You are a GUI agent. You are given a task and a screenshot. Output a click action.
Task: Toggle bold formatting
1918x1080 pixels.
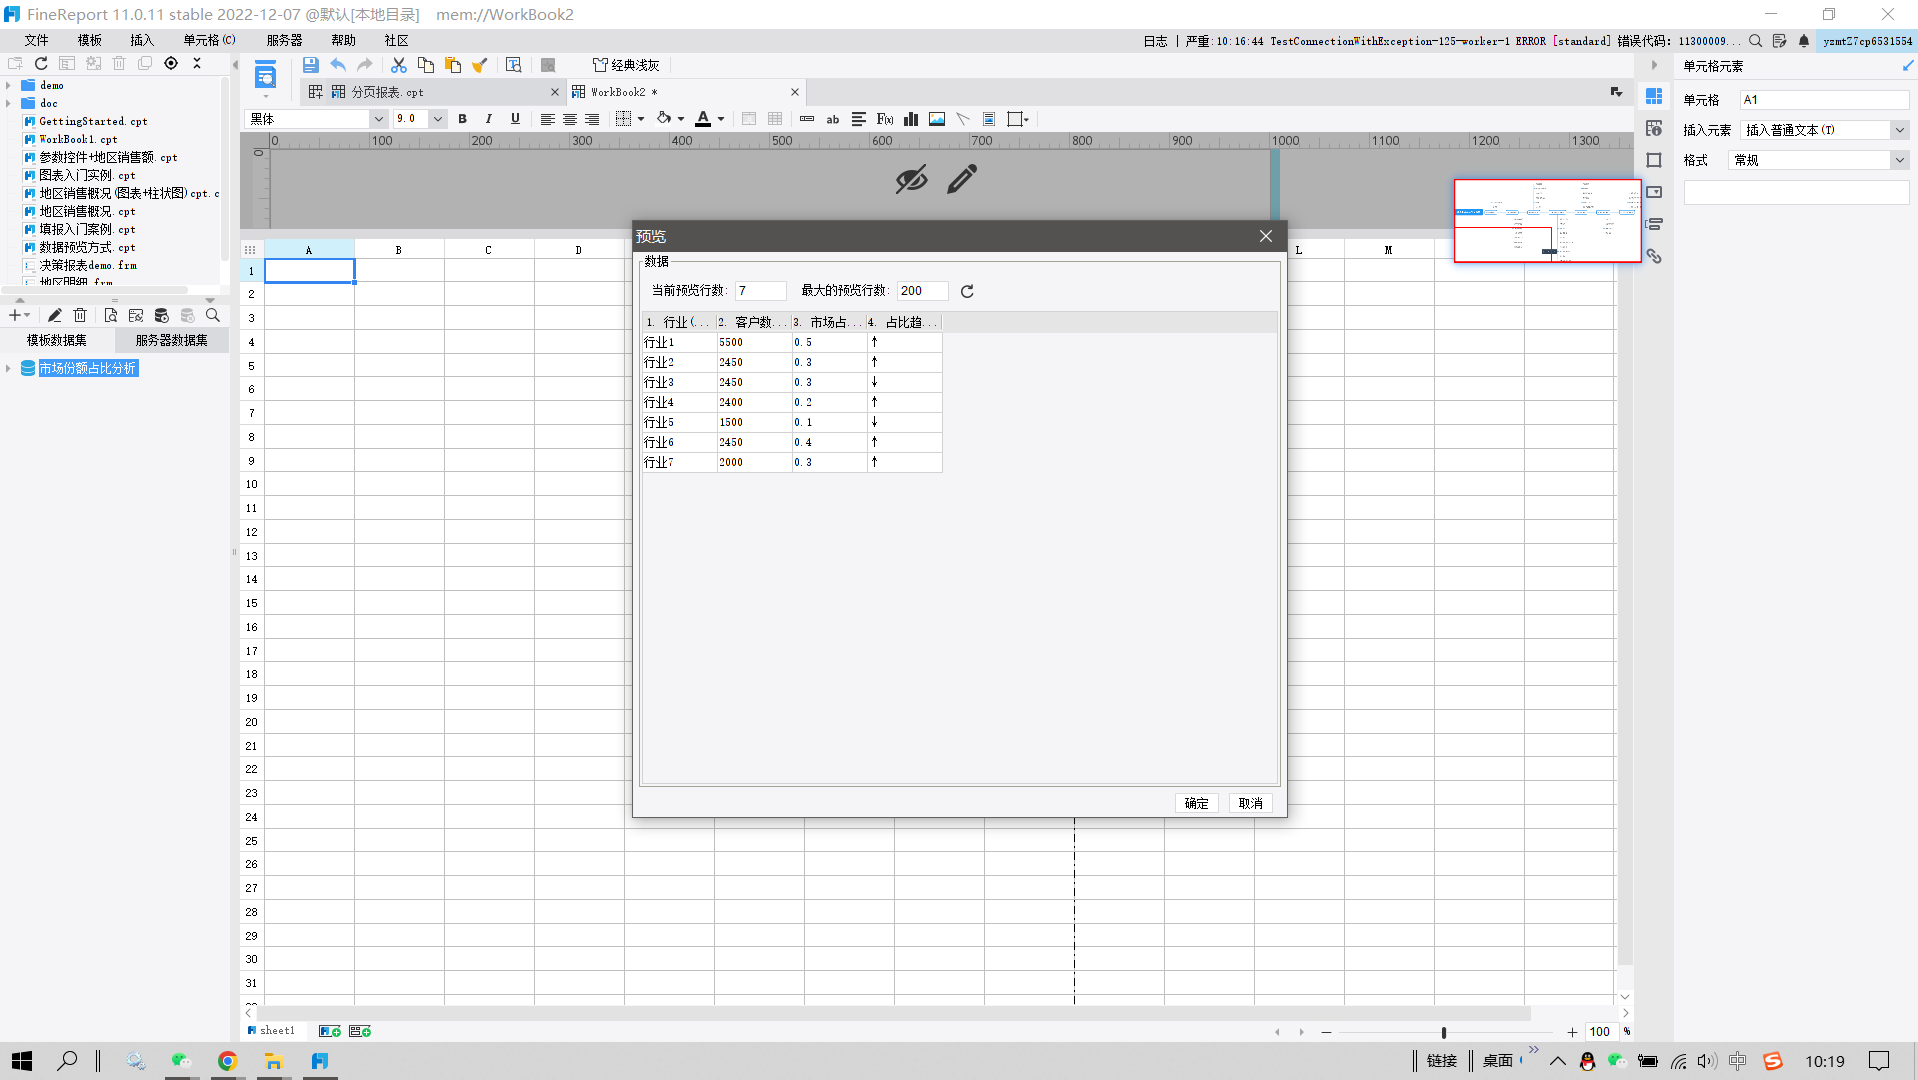tap(462, 119)
